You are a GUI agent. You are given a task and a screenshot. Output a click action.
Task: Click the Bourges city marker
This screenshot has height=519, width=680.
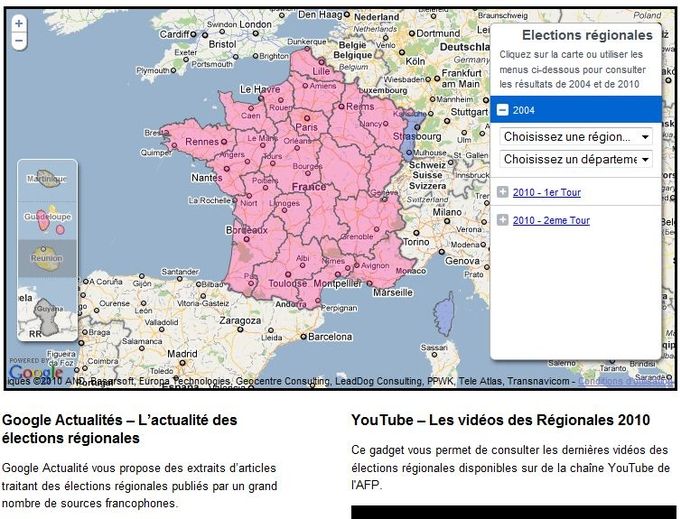click(308, 173)
